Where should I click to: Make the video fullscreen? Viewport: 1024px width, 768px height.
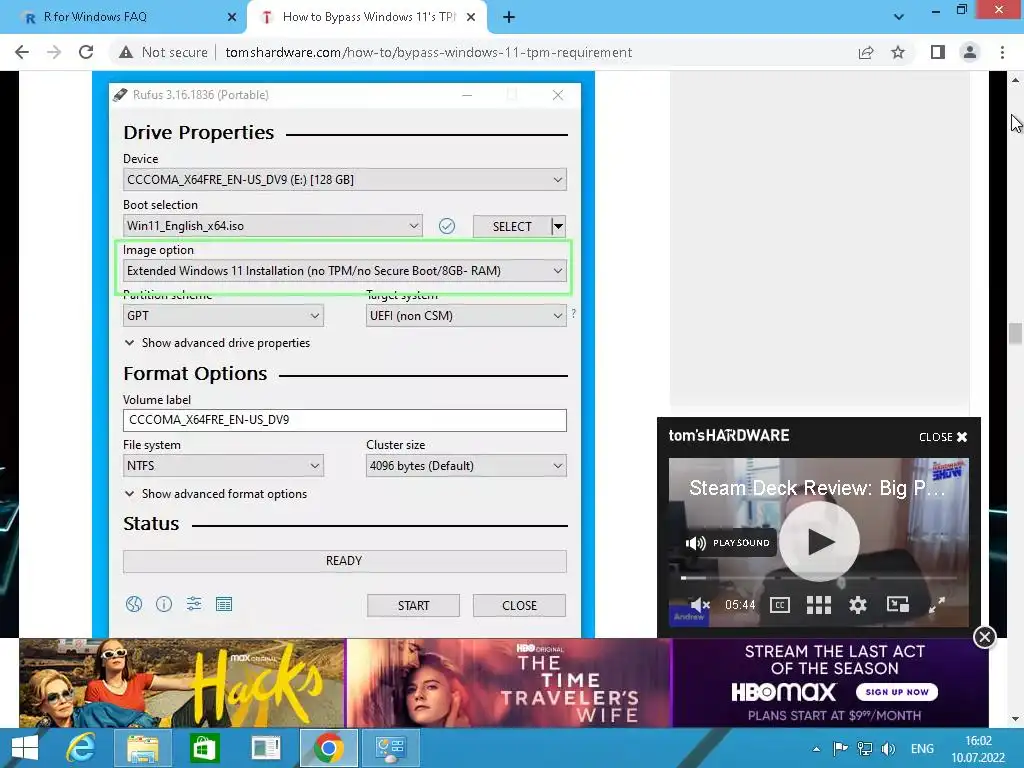coord(937,605)
